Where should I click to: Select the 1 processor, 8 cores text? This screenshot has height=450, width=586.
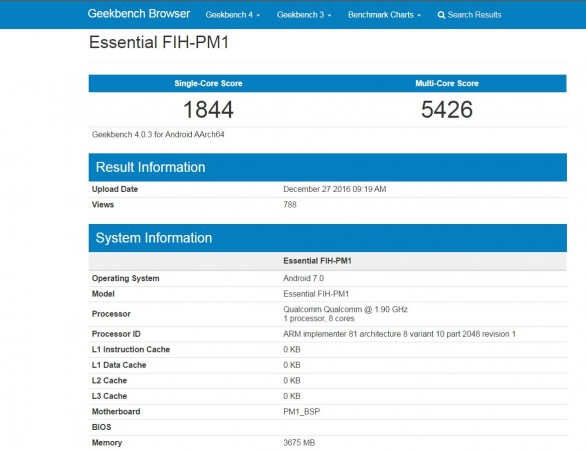318,319
